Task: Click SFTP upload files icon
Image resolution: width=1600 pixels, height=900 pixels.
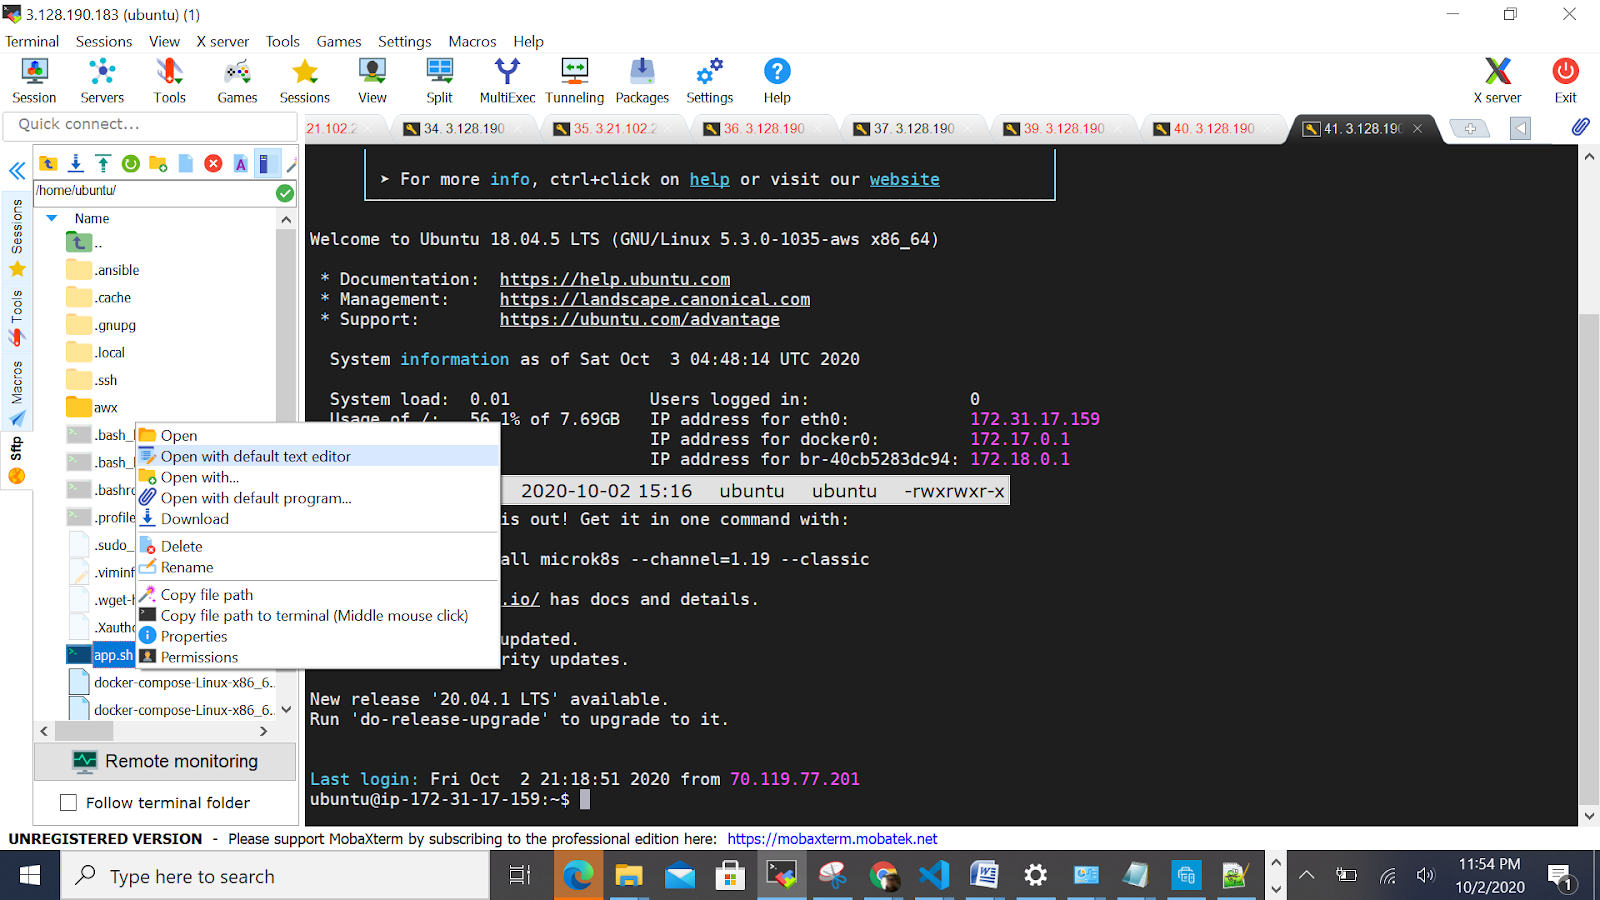Action: (x=103, y=163)
